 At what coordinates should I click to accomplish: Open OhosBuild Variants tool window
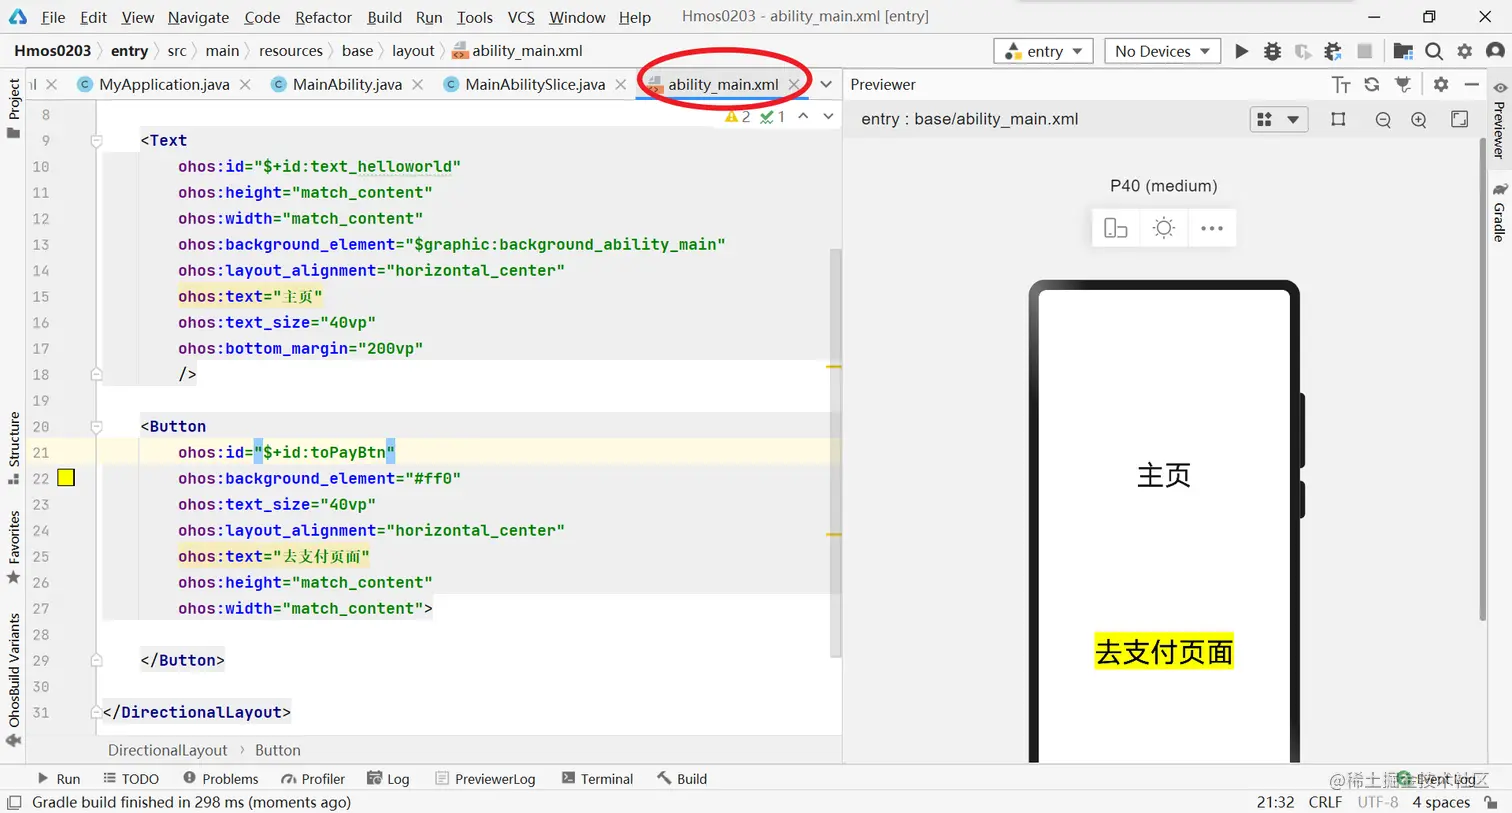[14, 681]
